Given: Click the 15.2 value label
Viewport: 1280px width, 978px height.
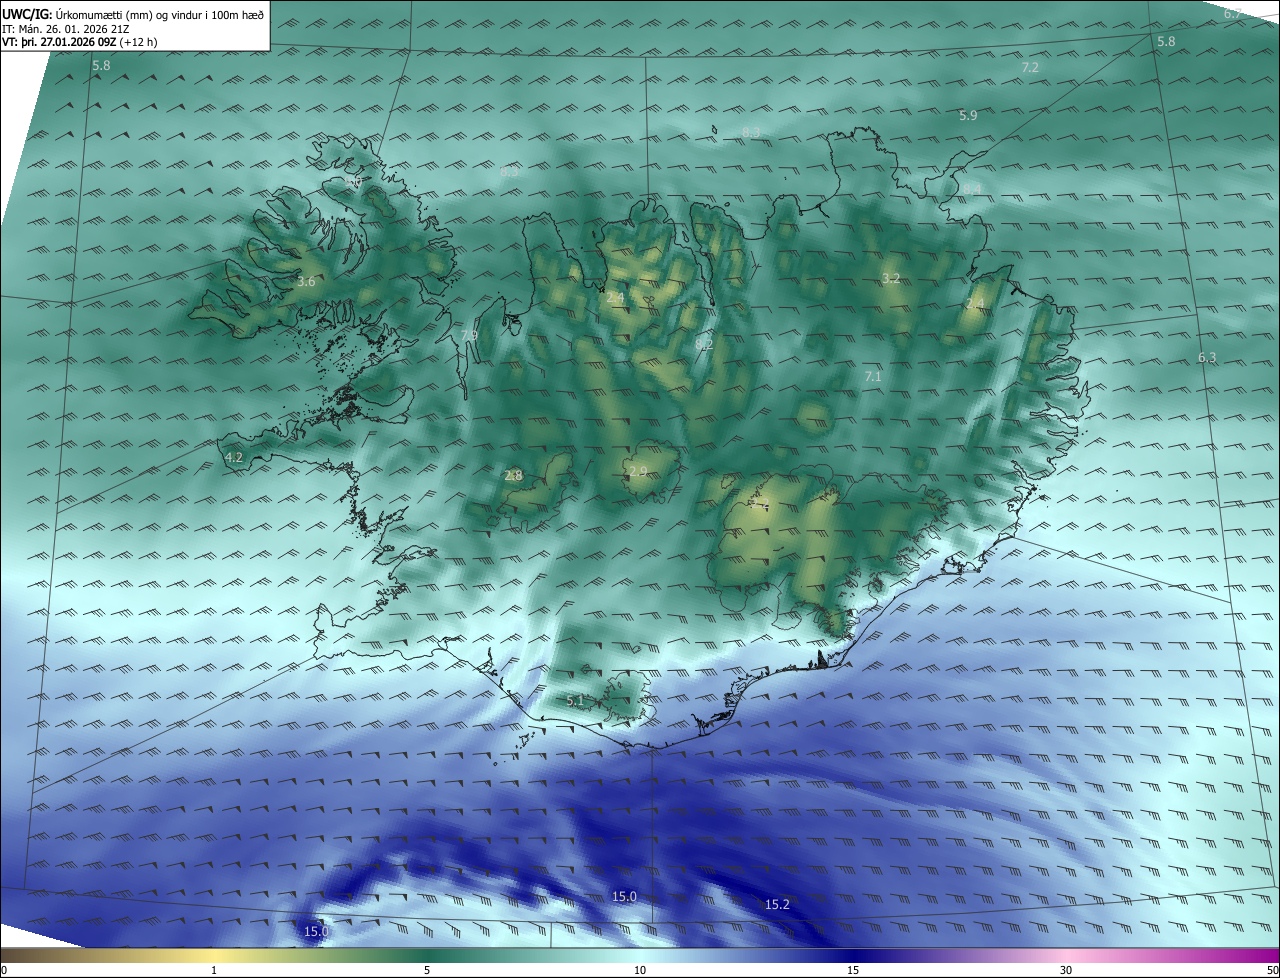Looking at the screenshot, I should (777, 904).
